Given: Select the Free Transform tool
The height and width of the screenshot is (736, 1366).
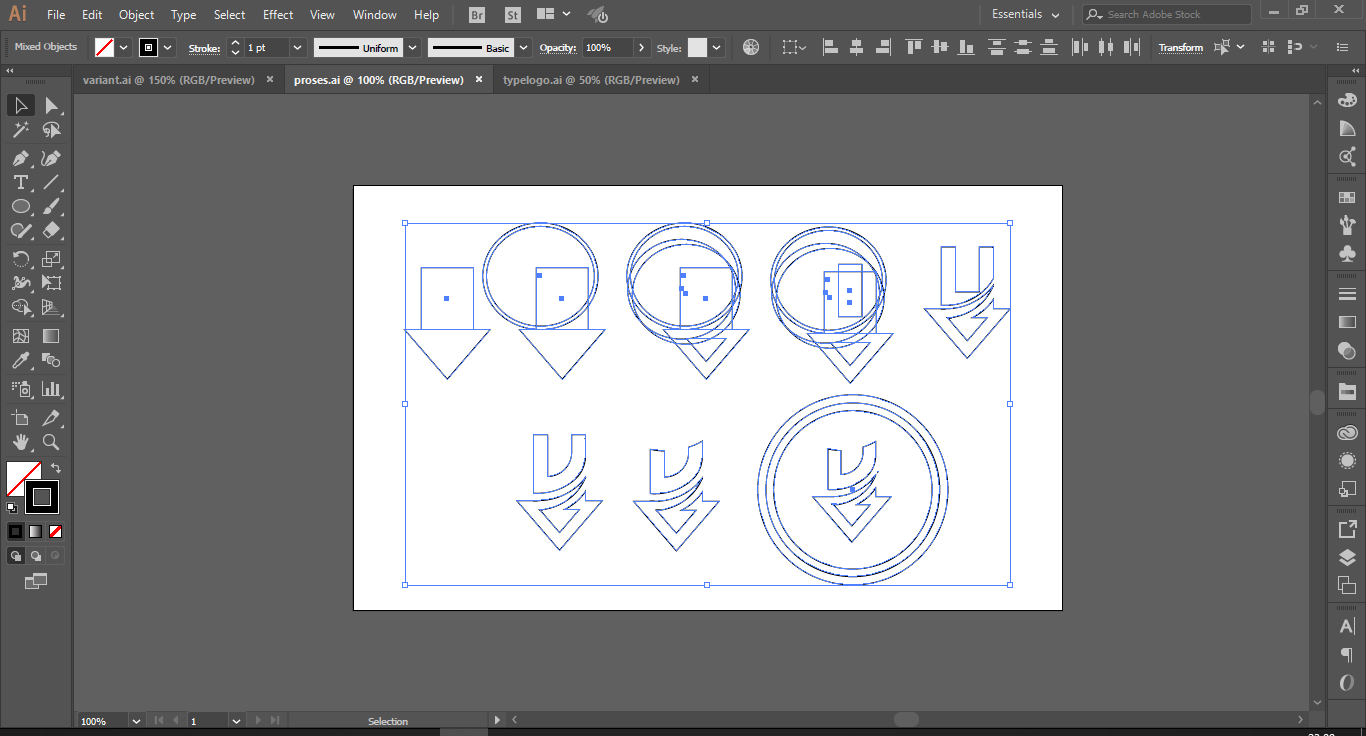Looking at the screenshot, I should pyautogui.click(x=52, y=283).
